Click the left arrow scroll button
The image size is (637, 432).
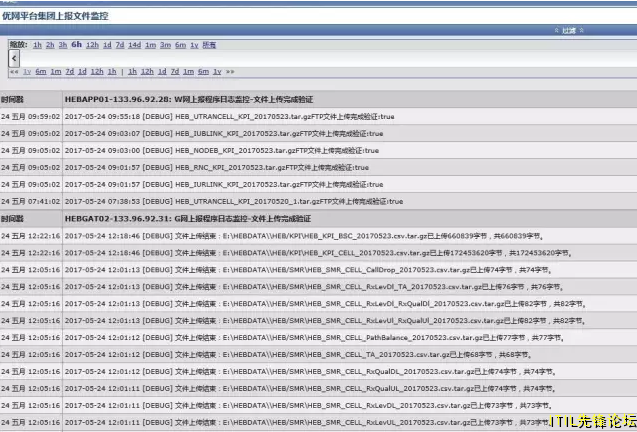tap(14, 59)
